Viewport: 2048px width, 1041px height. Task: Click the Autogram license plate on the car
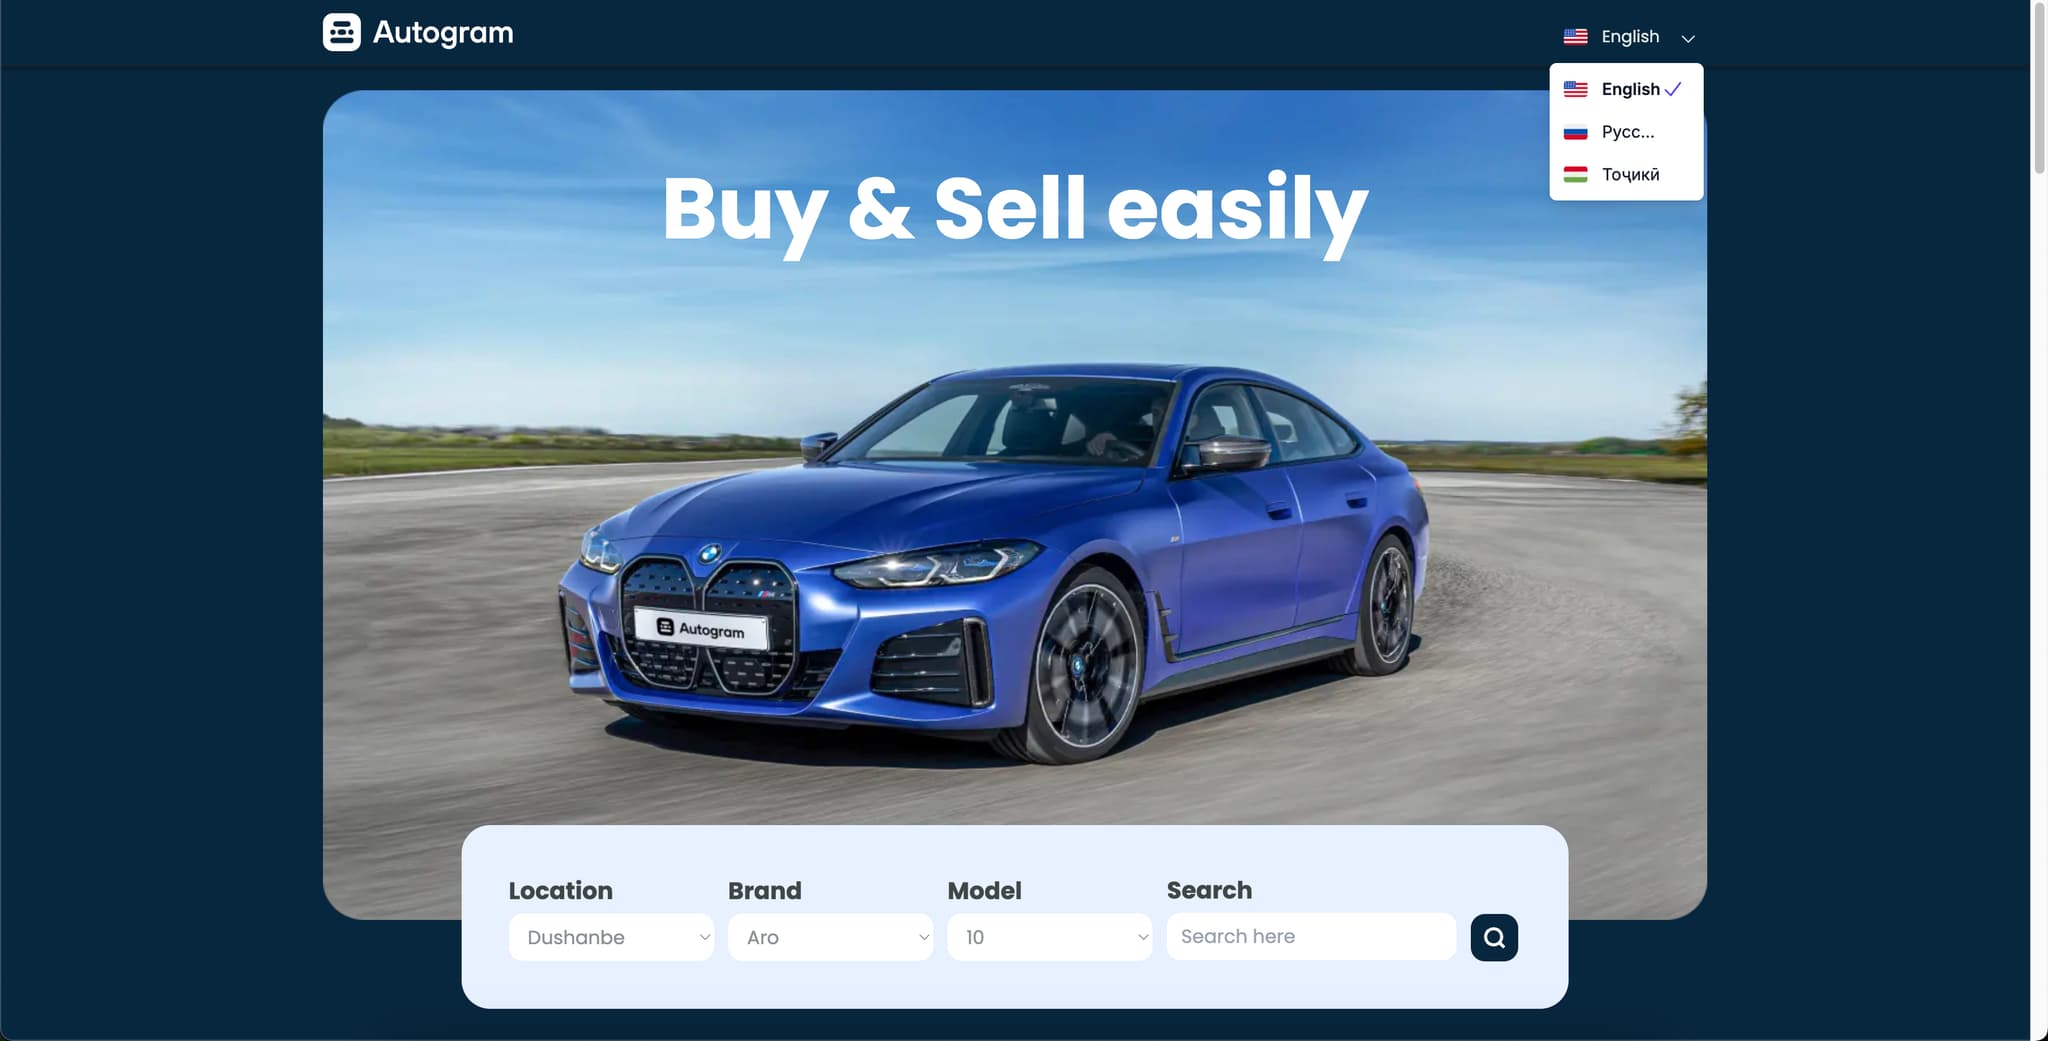coord(701,629)
